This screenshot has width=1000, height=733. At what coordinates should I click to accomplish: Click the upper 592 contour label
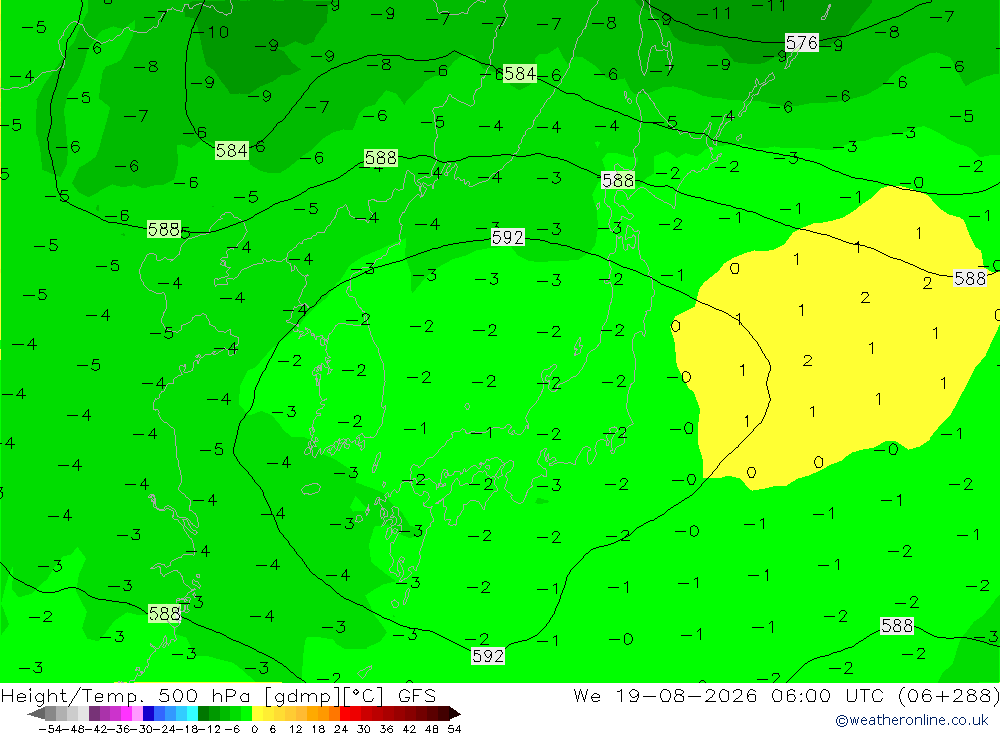pos(508,237)
